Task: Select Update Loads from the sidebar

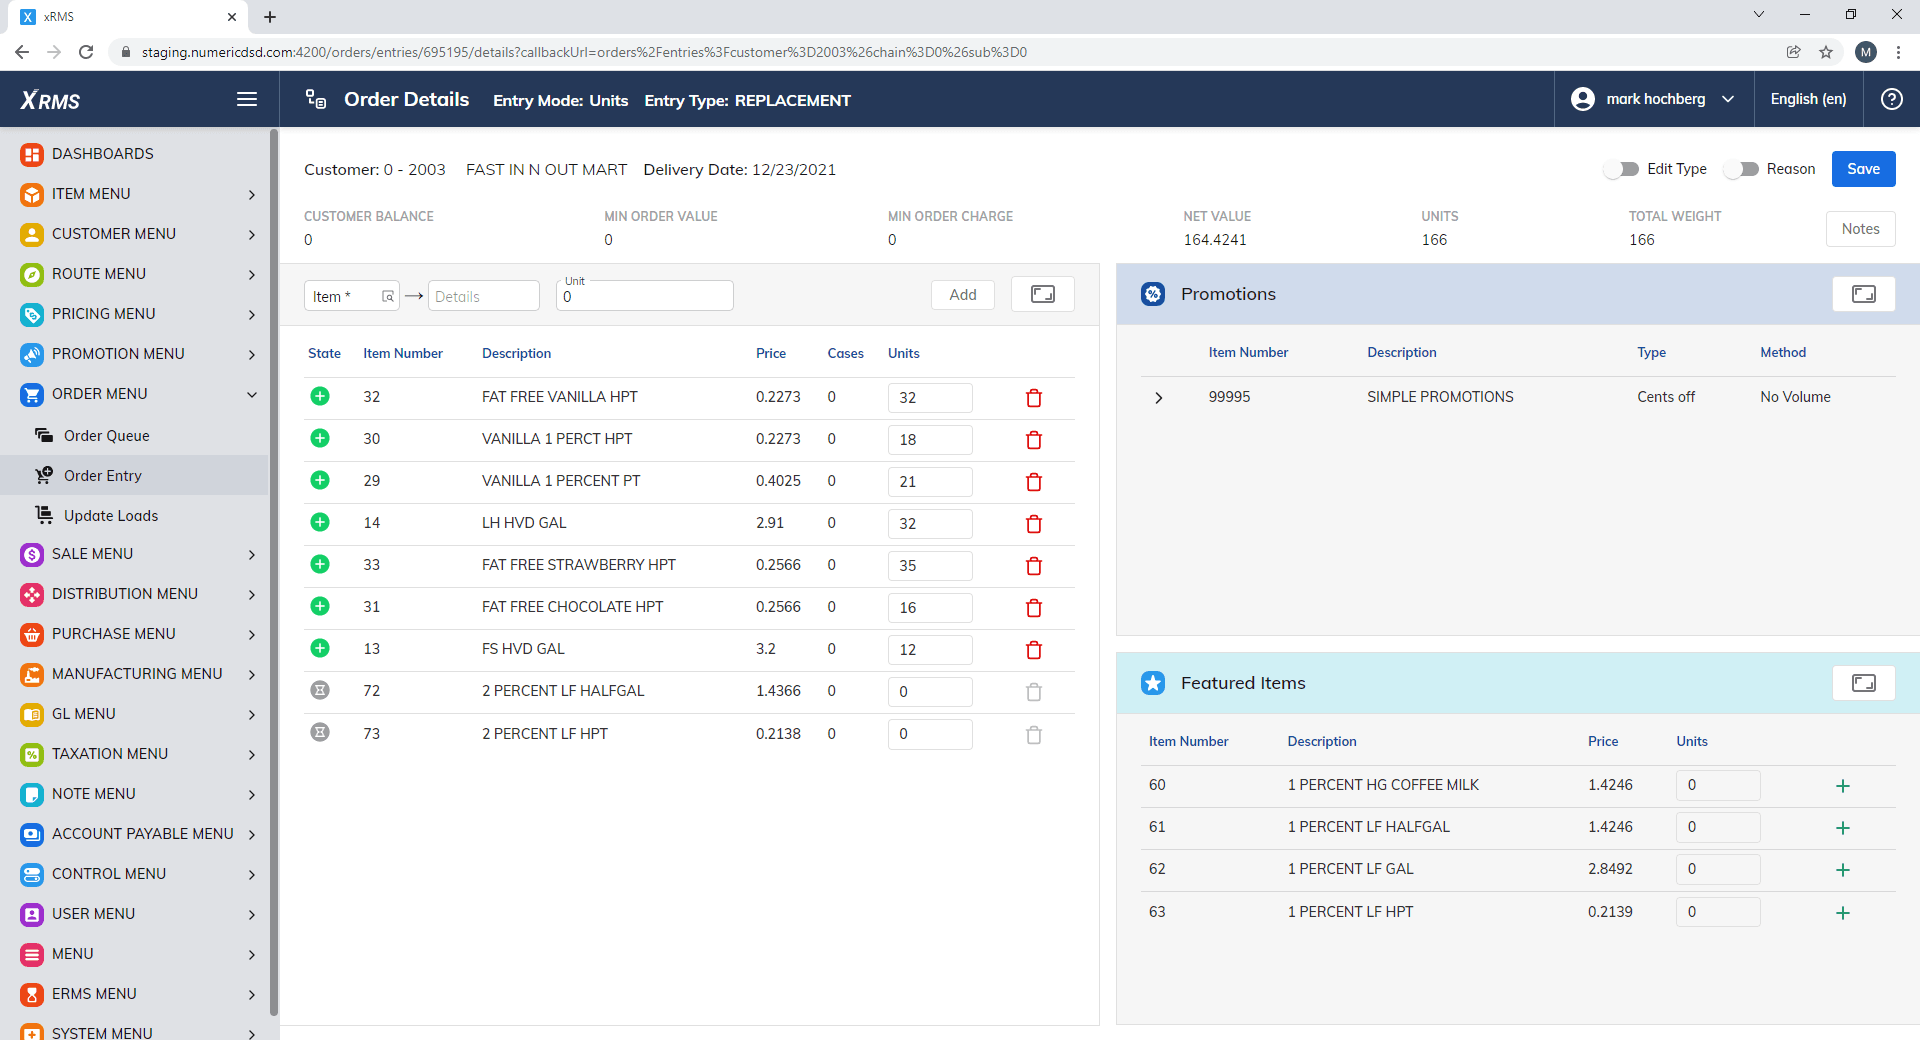Action: point(111,515)
